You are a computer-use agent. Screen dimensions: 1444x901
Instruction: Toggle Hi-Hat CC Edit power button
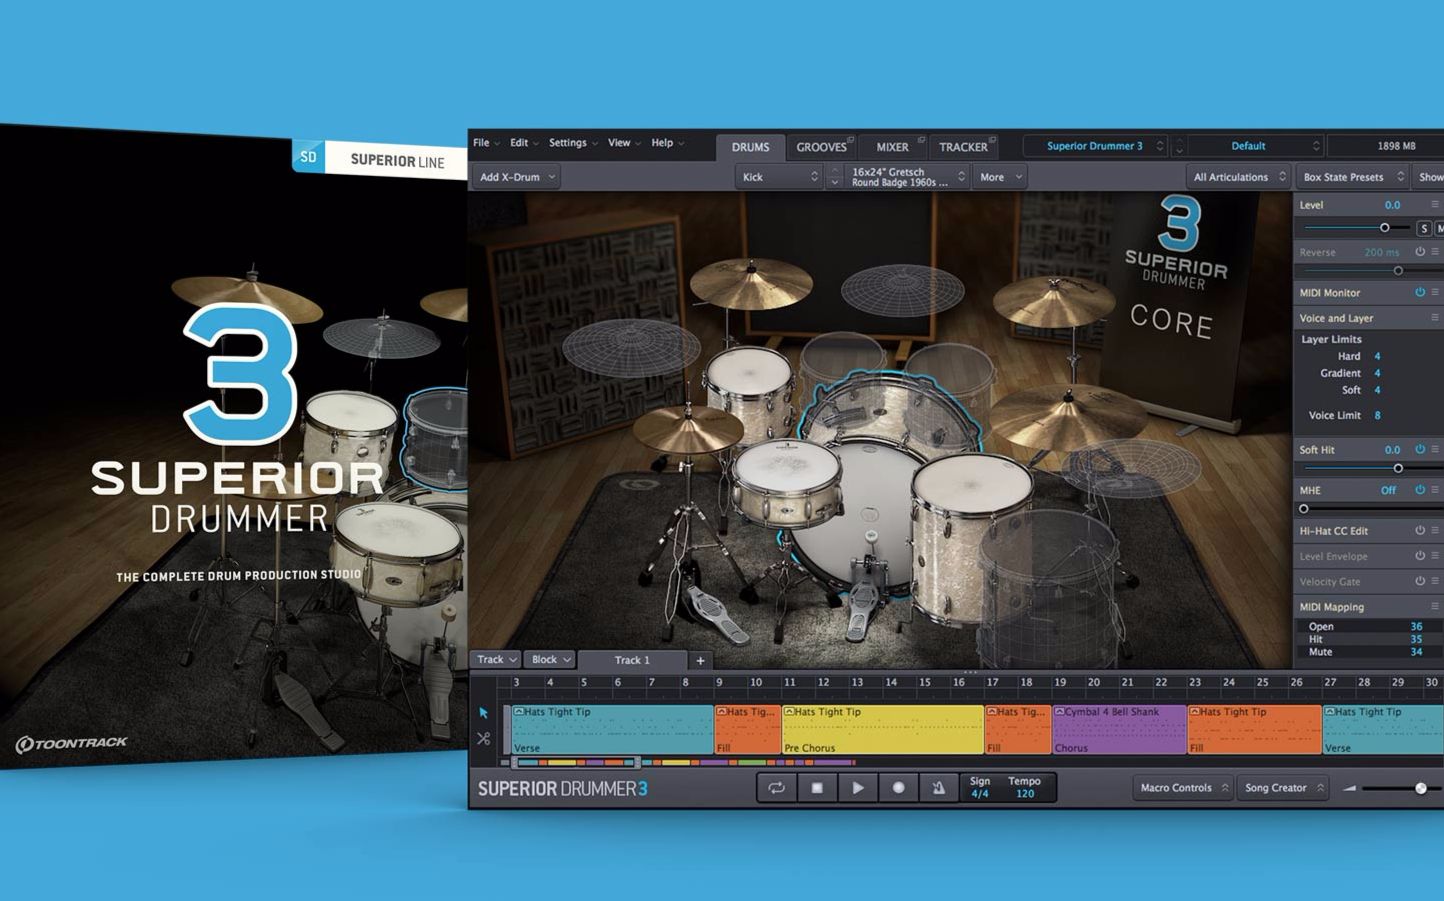(1420, 530)
